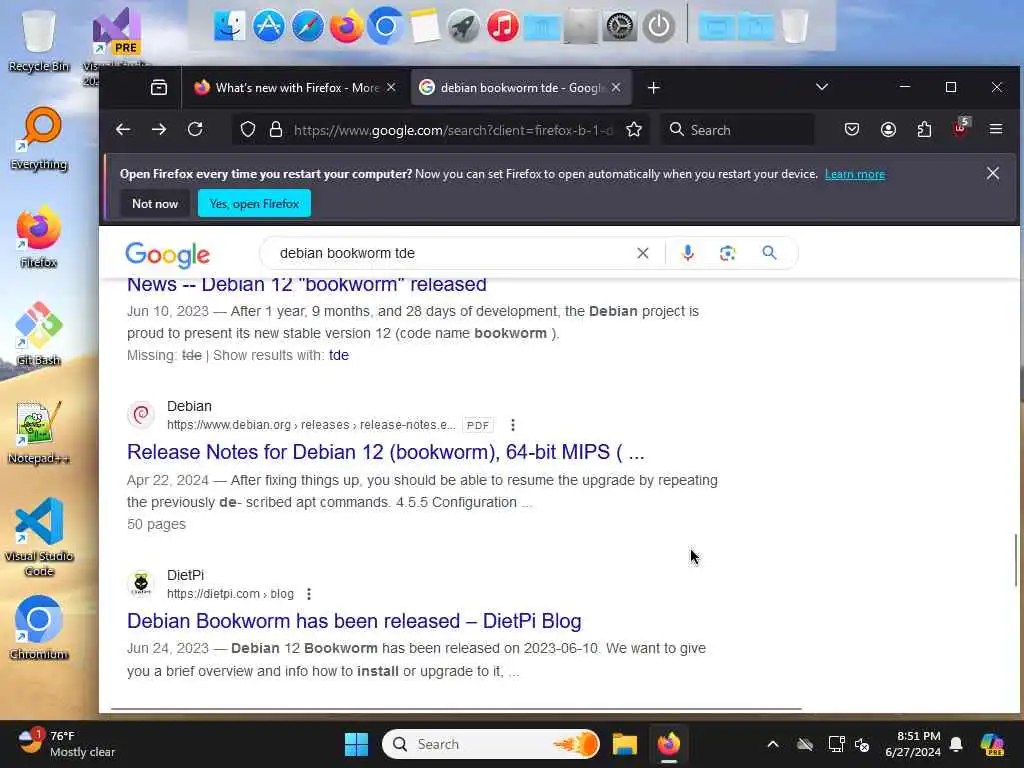
Task: Bookmark this page with star icon
Action: point(633,129)
